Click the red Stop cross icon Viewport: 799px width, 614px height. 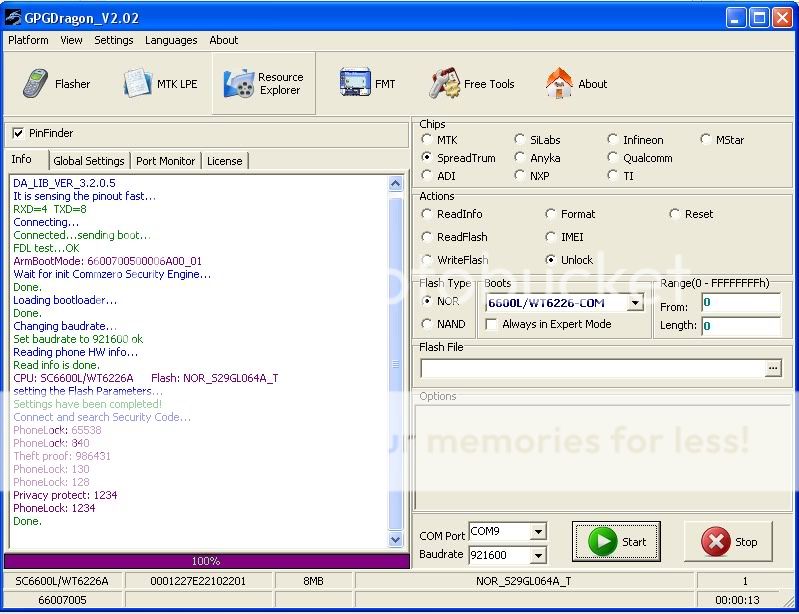pyautogui.click(x=715, y=542)
